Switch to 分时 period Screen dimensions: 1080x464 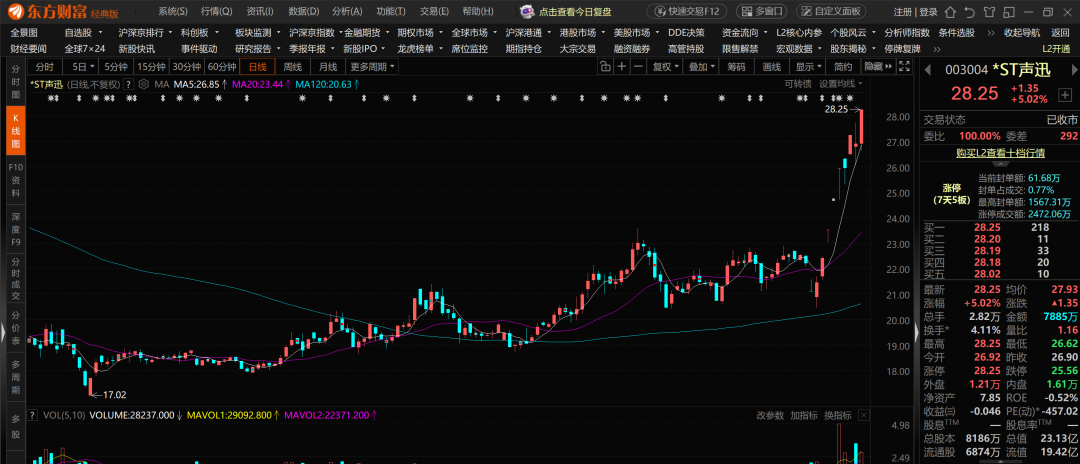(44, 66)
